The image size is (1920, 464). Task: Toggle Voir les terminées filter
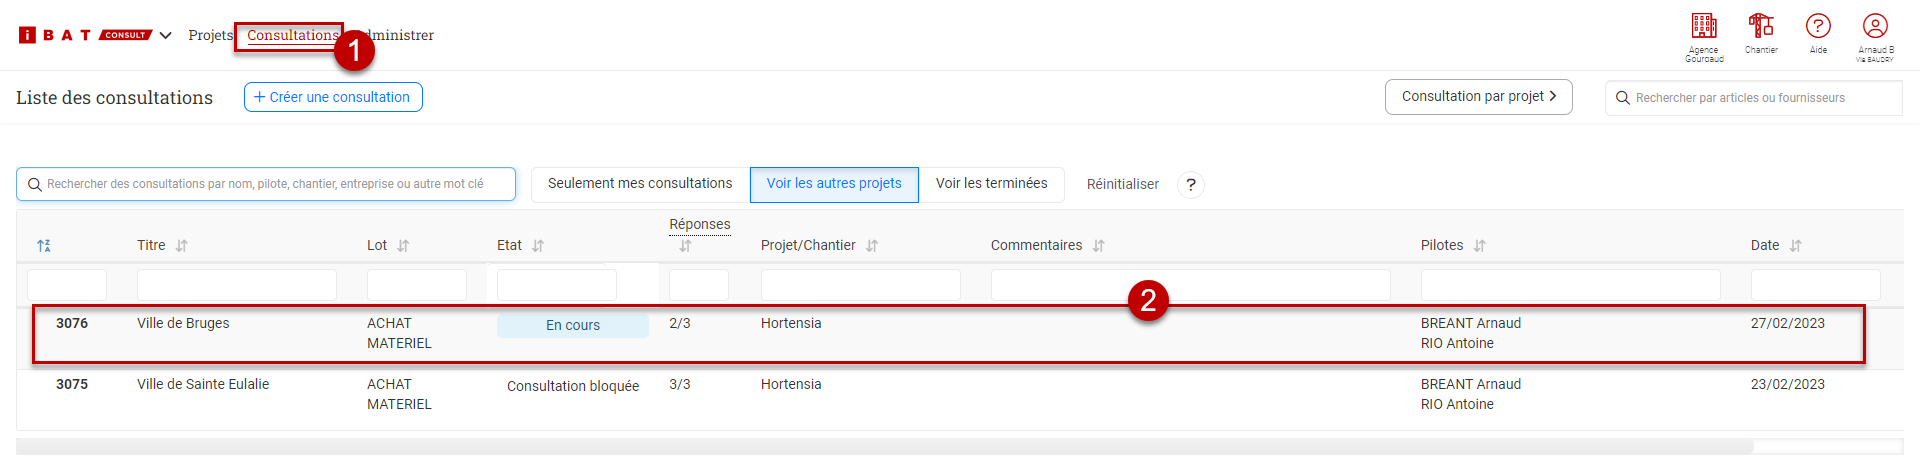pos(991,184)
